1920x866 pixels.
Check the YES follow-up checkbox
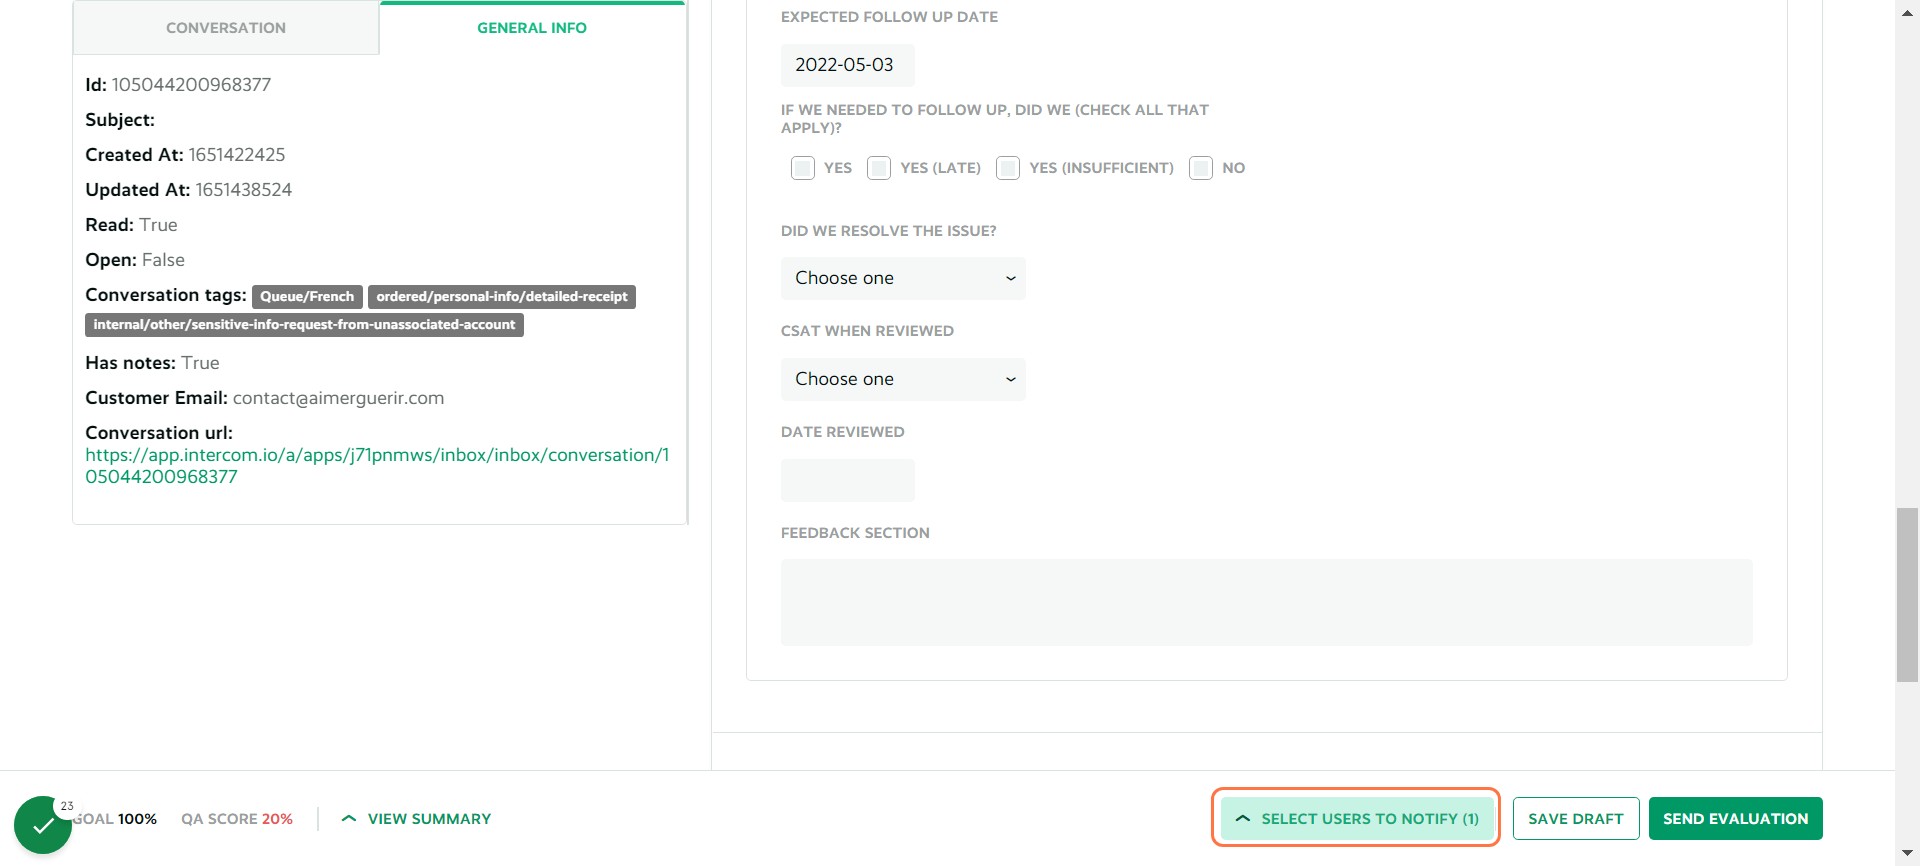coord(803,168)
